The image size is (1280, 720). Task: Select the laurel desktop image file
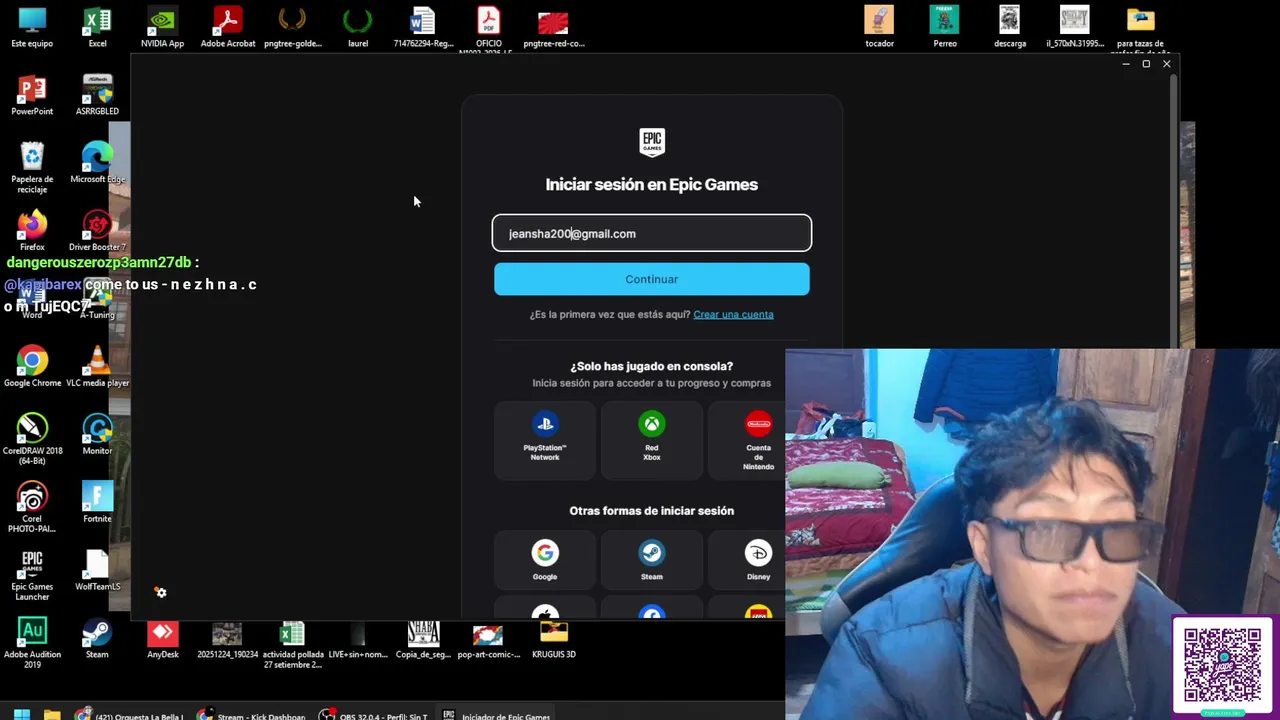coord(357,27)
